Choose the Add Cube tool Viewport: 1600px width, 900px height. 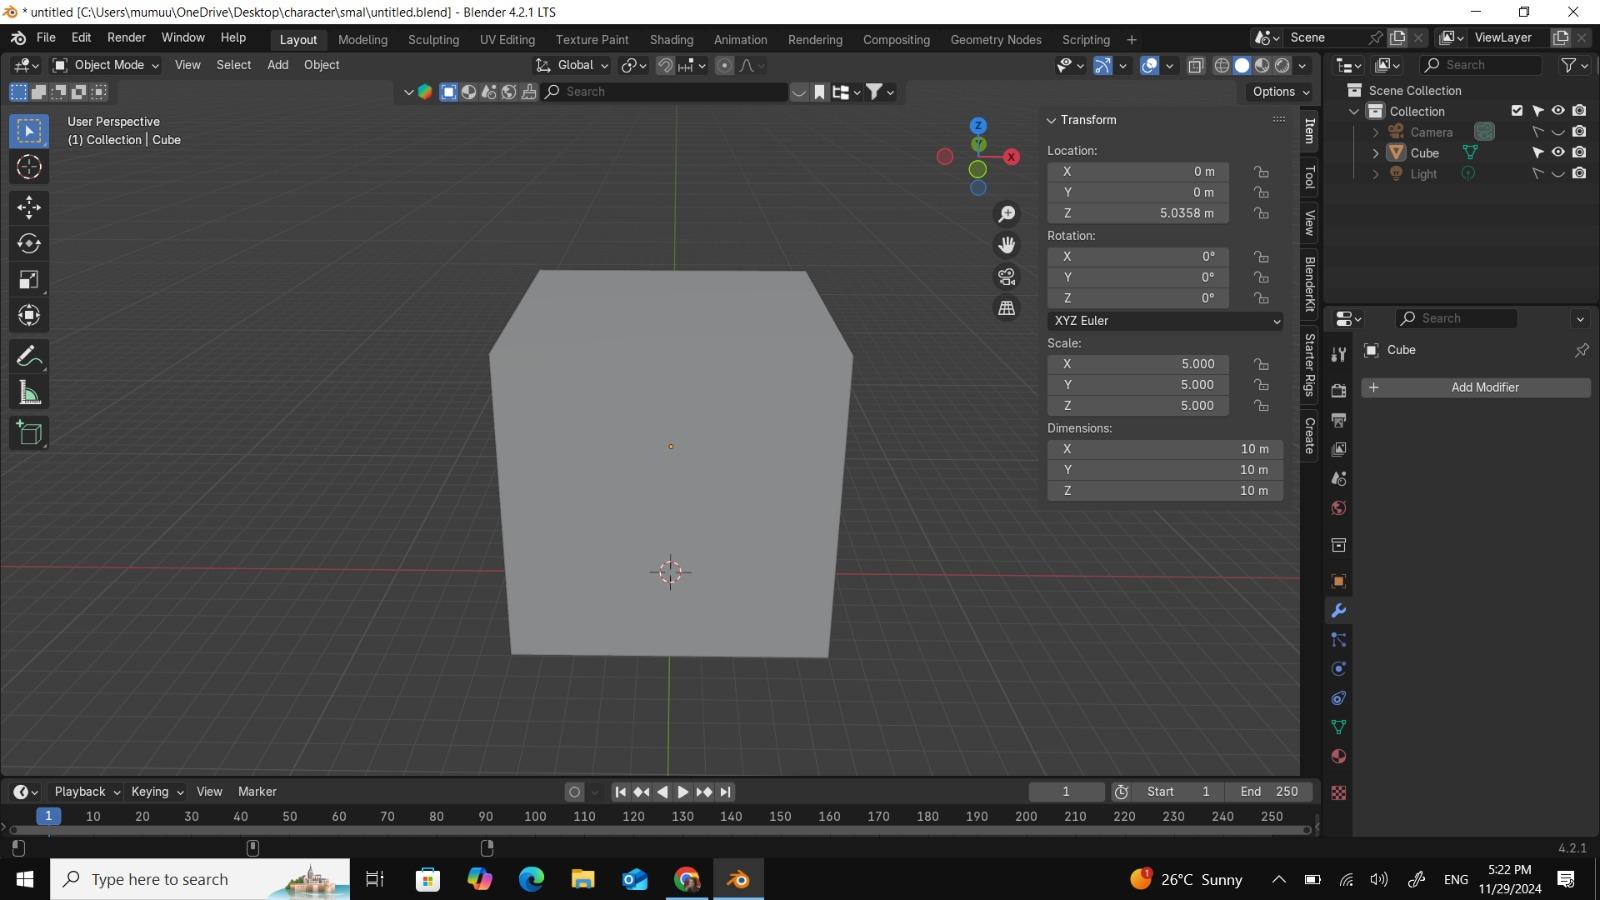(29, 433)
